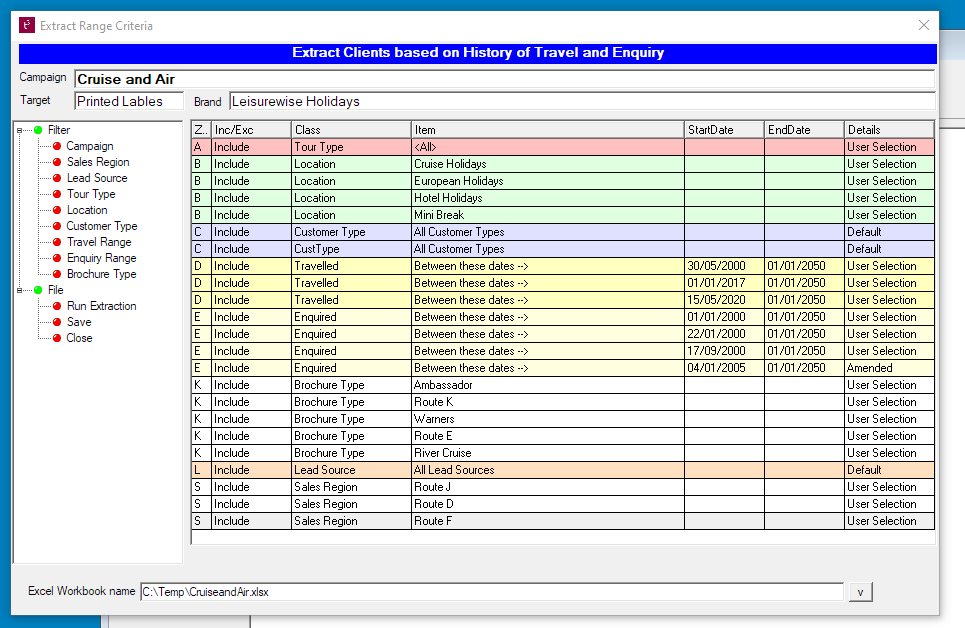Viewport: 965px width, 628px height.
Task: Click the start date 15/05/2020 cell
Action: tap(724, 300)
